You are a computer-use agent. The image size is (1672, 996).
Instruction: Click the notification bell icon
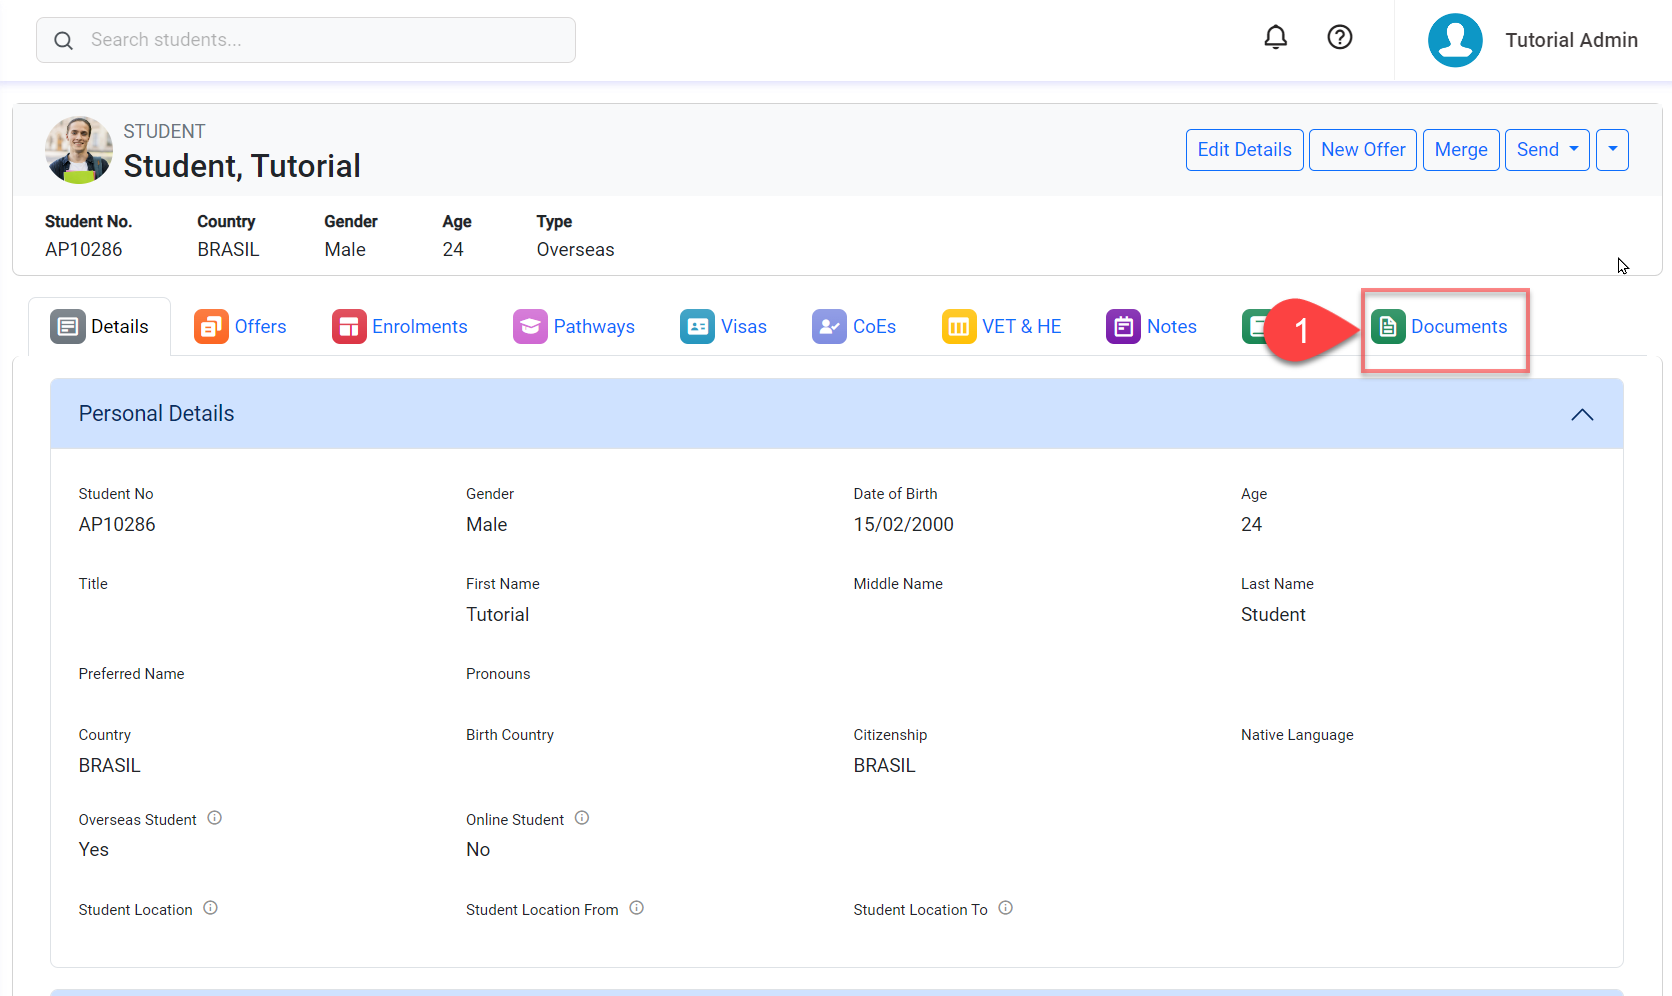(x=1275, y=38)
